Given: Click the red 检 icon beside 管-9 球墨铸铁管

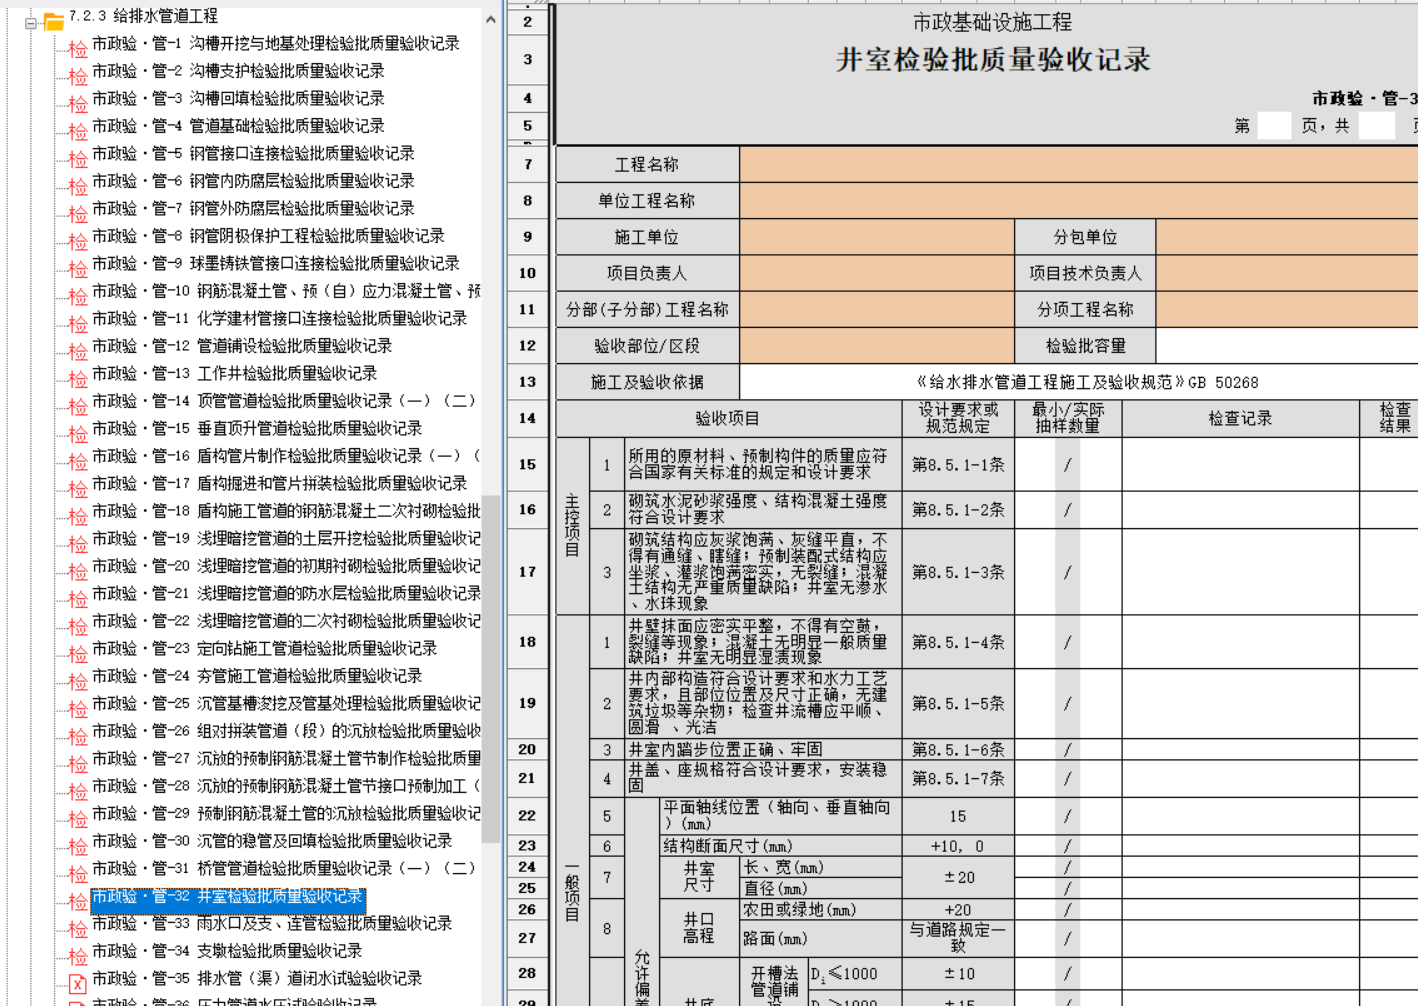Looking at the screenshot, I should 78,268.
